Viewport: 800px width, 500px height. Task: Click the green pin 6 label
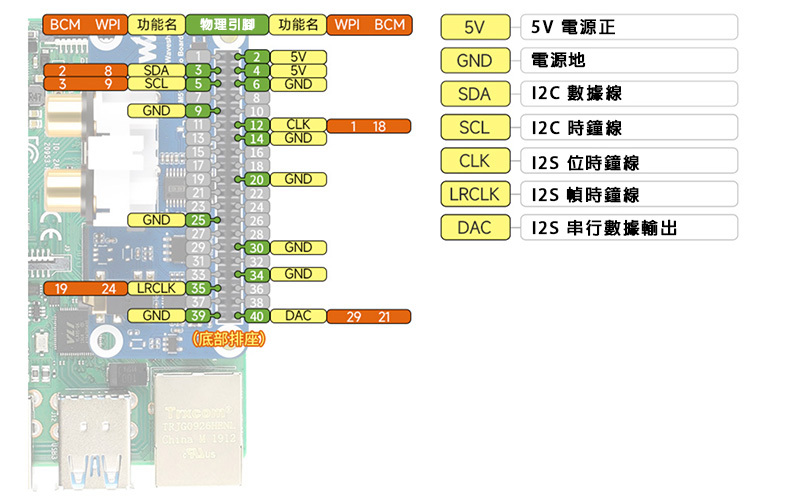click(257, 84)
